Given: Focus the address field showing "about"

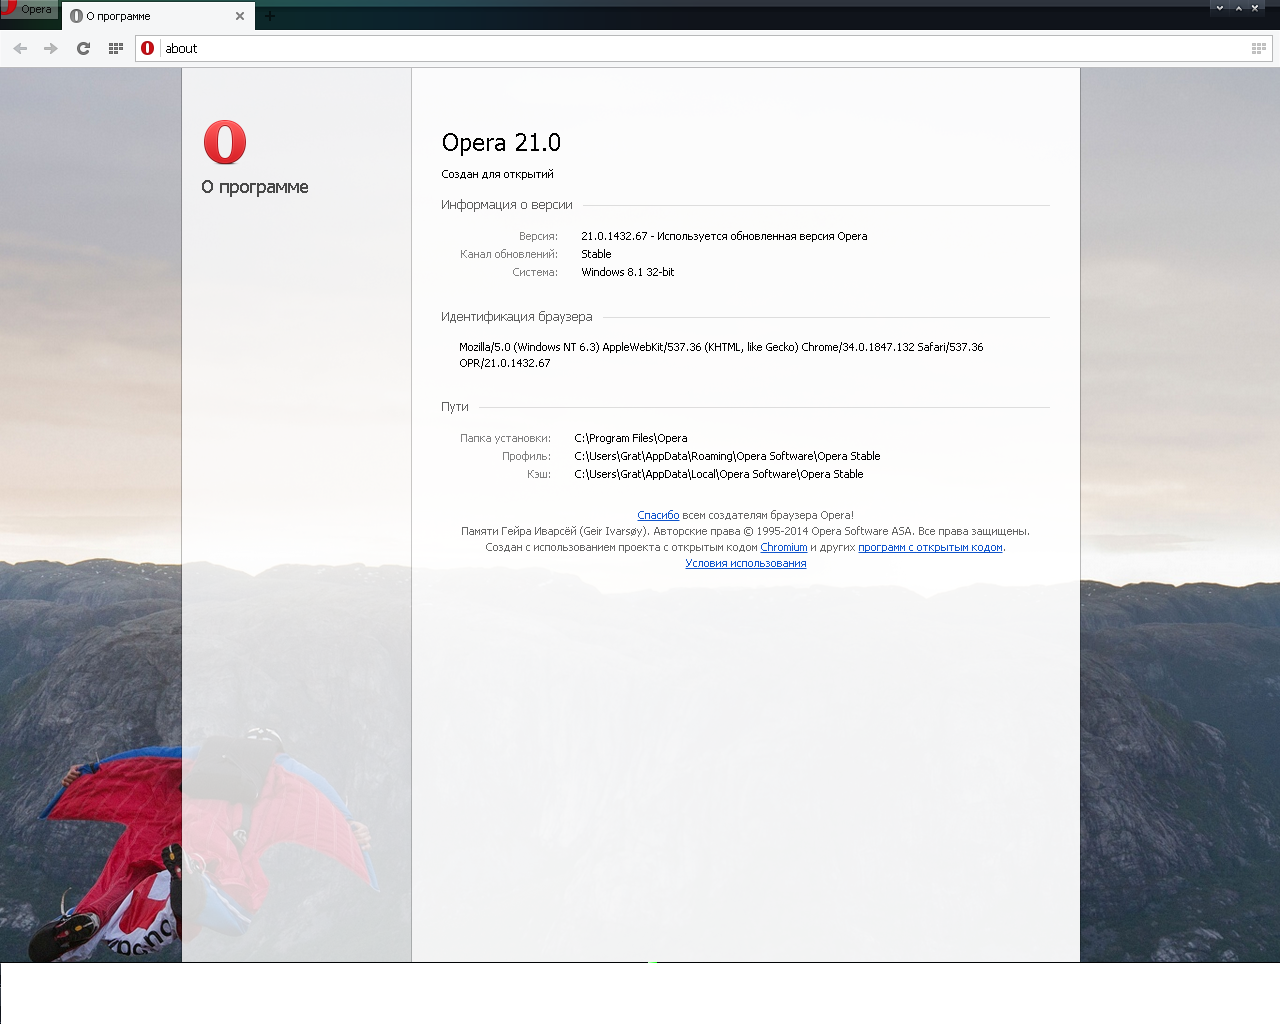Looking at the screenshot, I should (703, 48).
